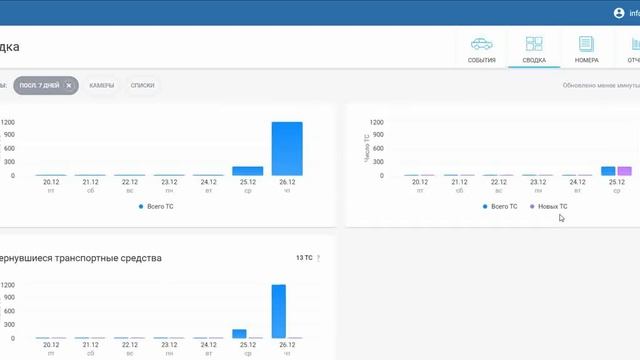Toggle 'Новых ТС' legend item
The height and width of the screenshot is (360, 640).
(x=548, y=207)
